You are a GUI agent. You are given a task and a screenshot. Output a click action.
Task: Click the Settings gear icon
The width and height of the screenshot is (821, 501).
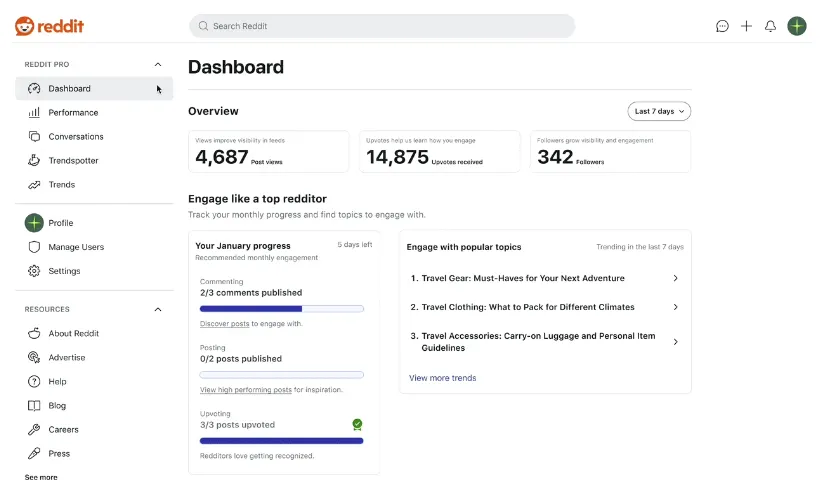pyautogui.click(x=34, y=271)
